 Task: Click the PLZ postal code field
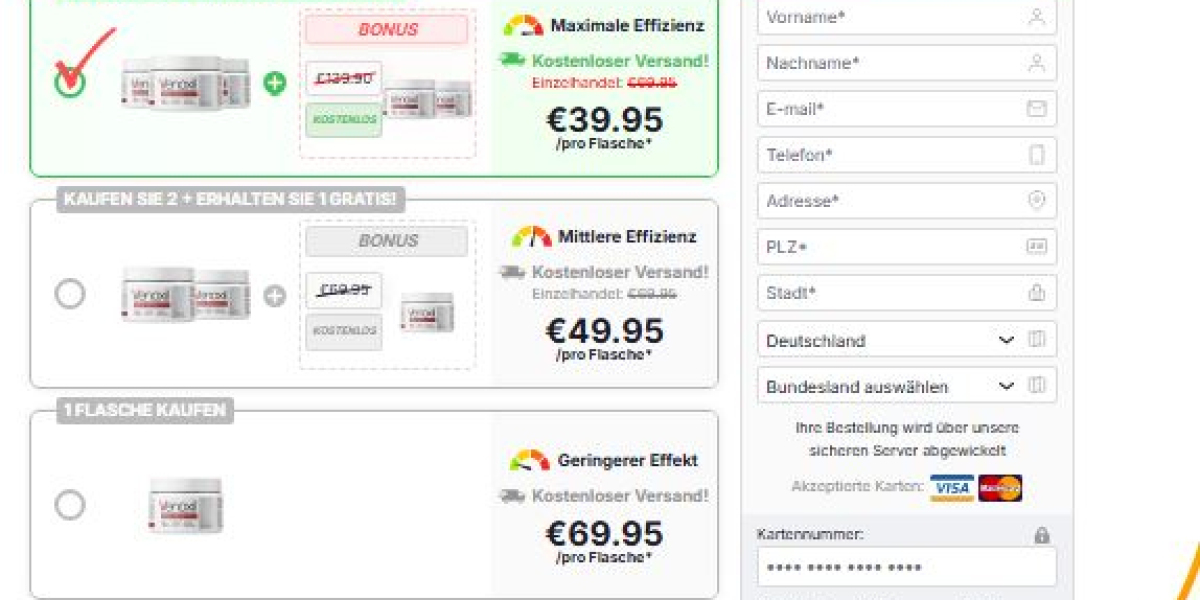coord(890,247)
